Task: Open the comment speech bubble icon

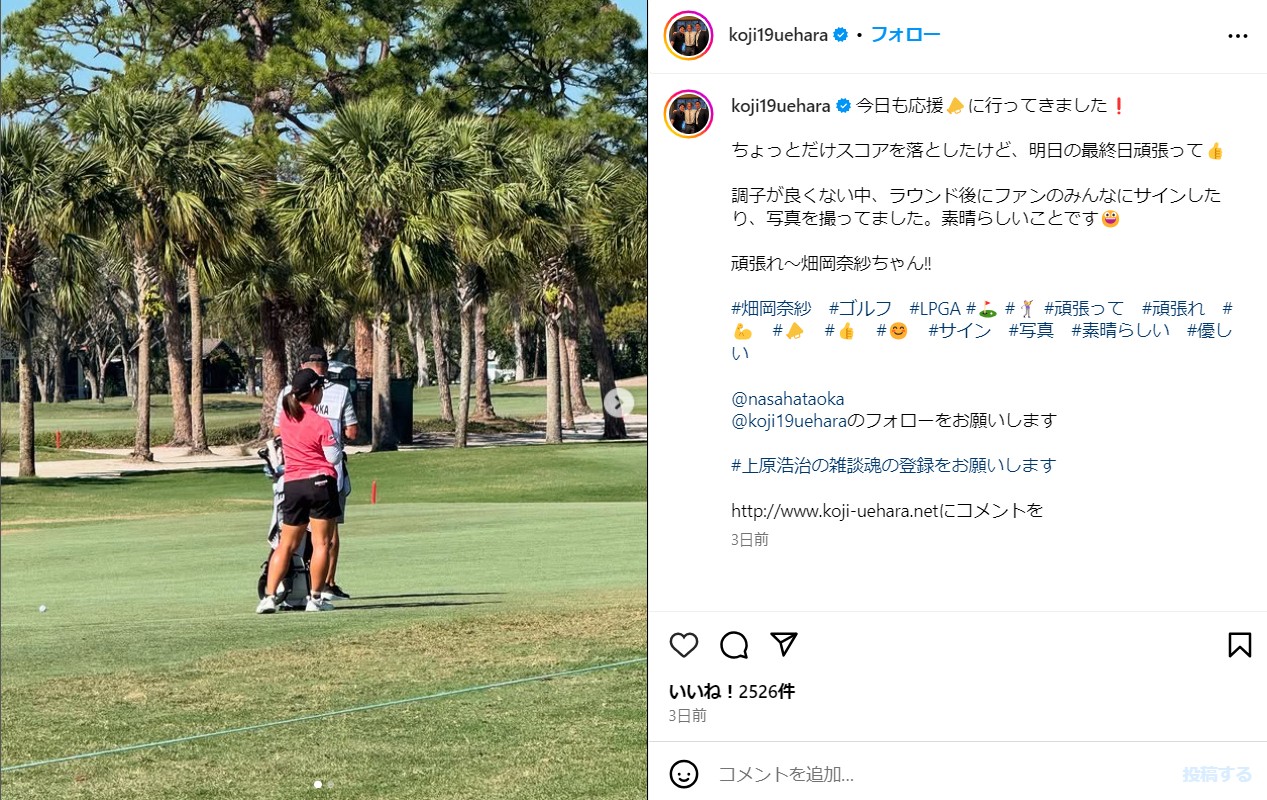Action: [x=734, y=645]
